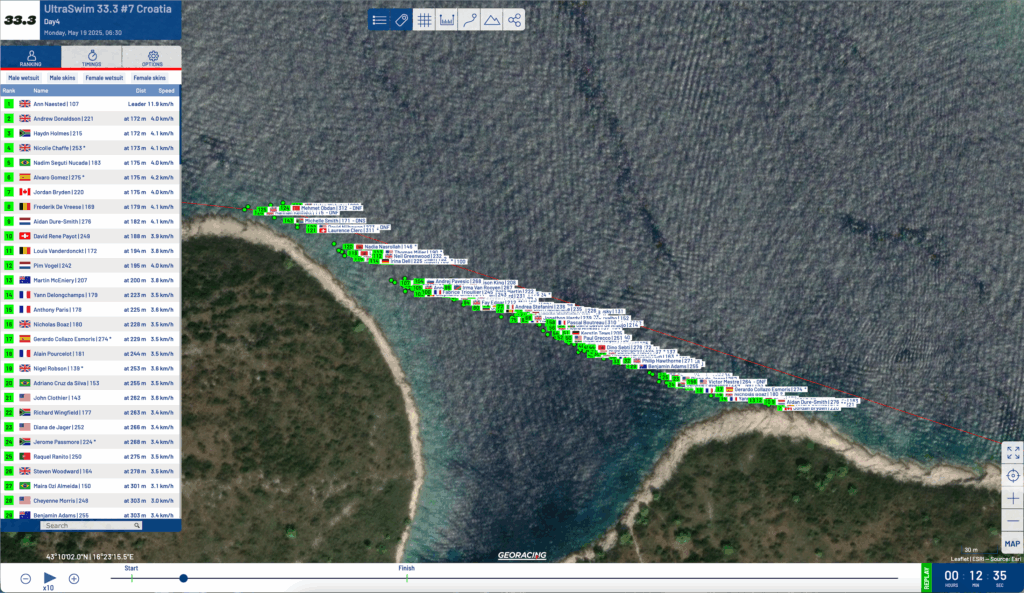
Task: Open the share icon in top toolbar
Action: 515,20
